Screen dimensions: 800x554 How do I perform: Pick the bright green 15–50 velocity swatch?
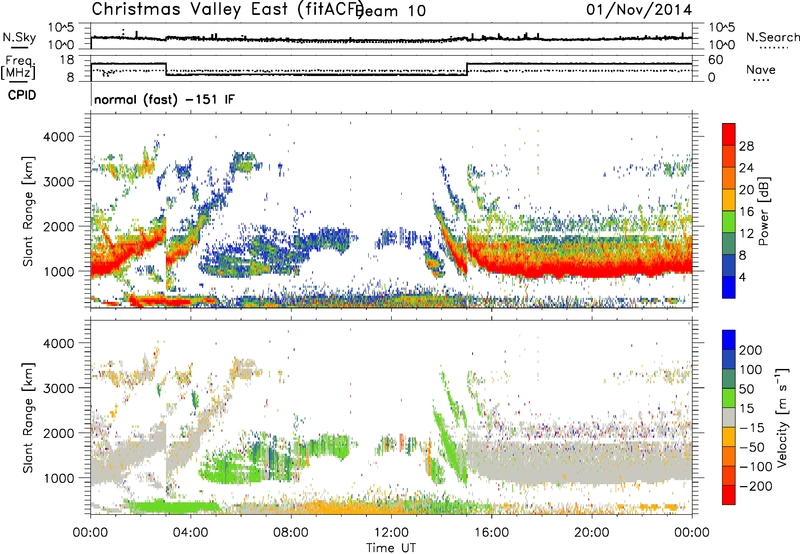729,398
